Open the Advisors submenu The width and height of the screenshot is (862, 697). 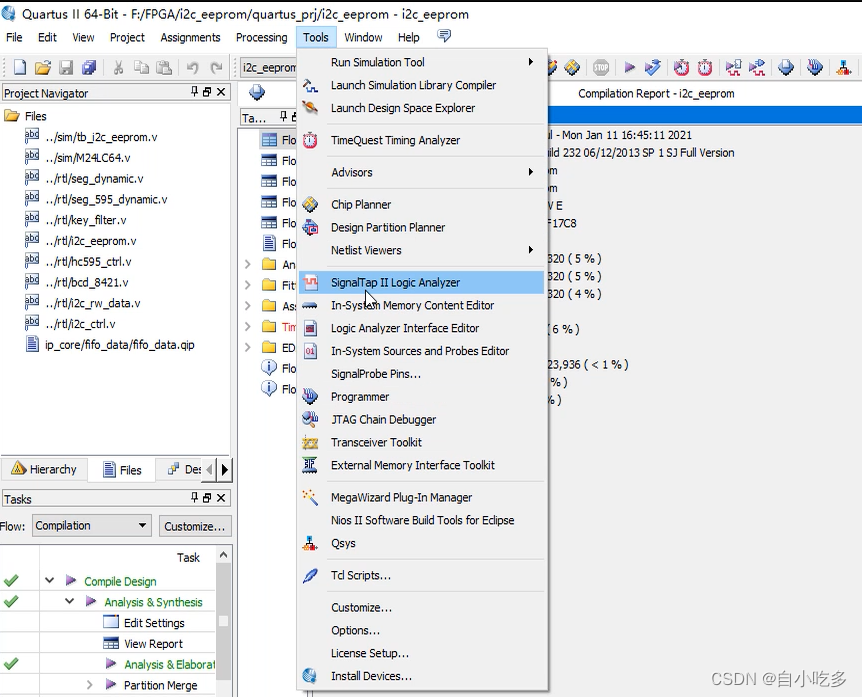point(422,173)
